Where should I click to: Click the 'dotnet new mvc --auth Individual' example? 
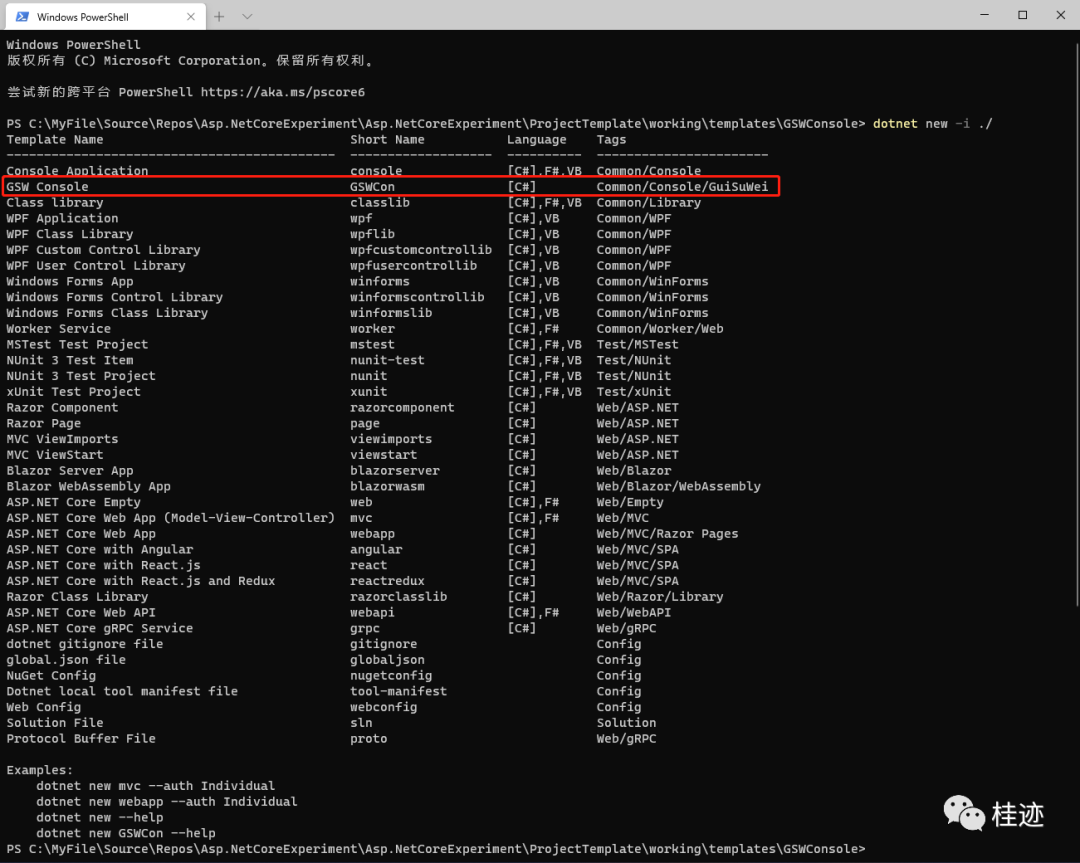coord(156,787)
